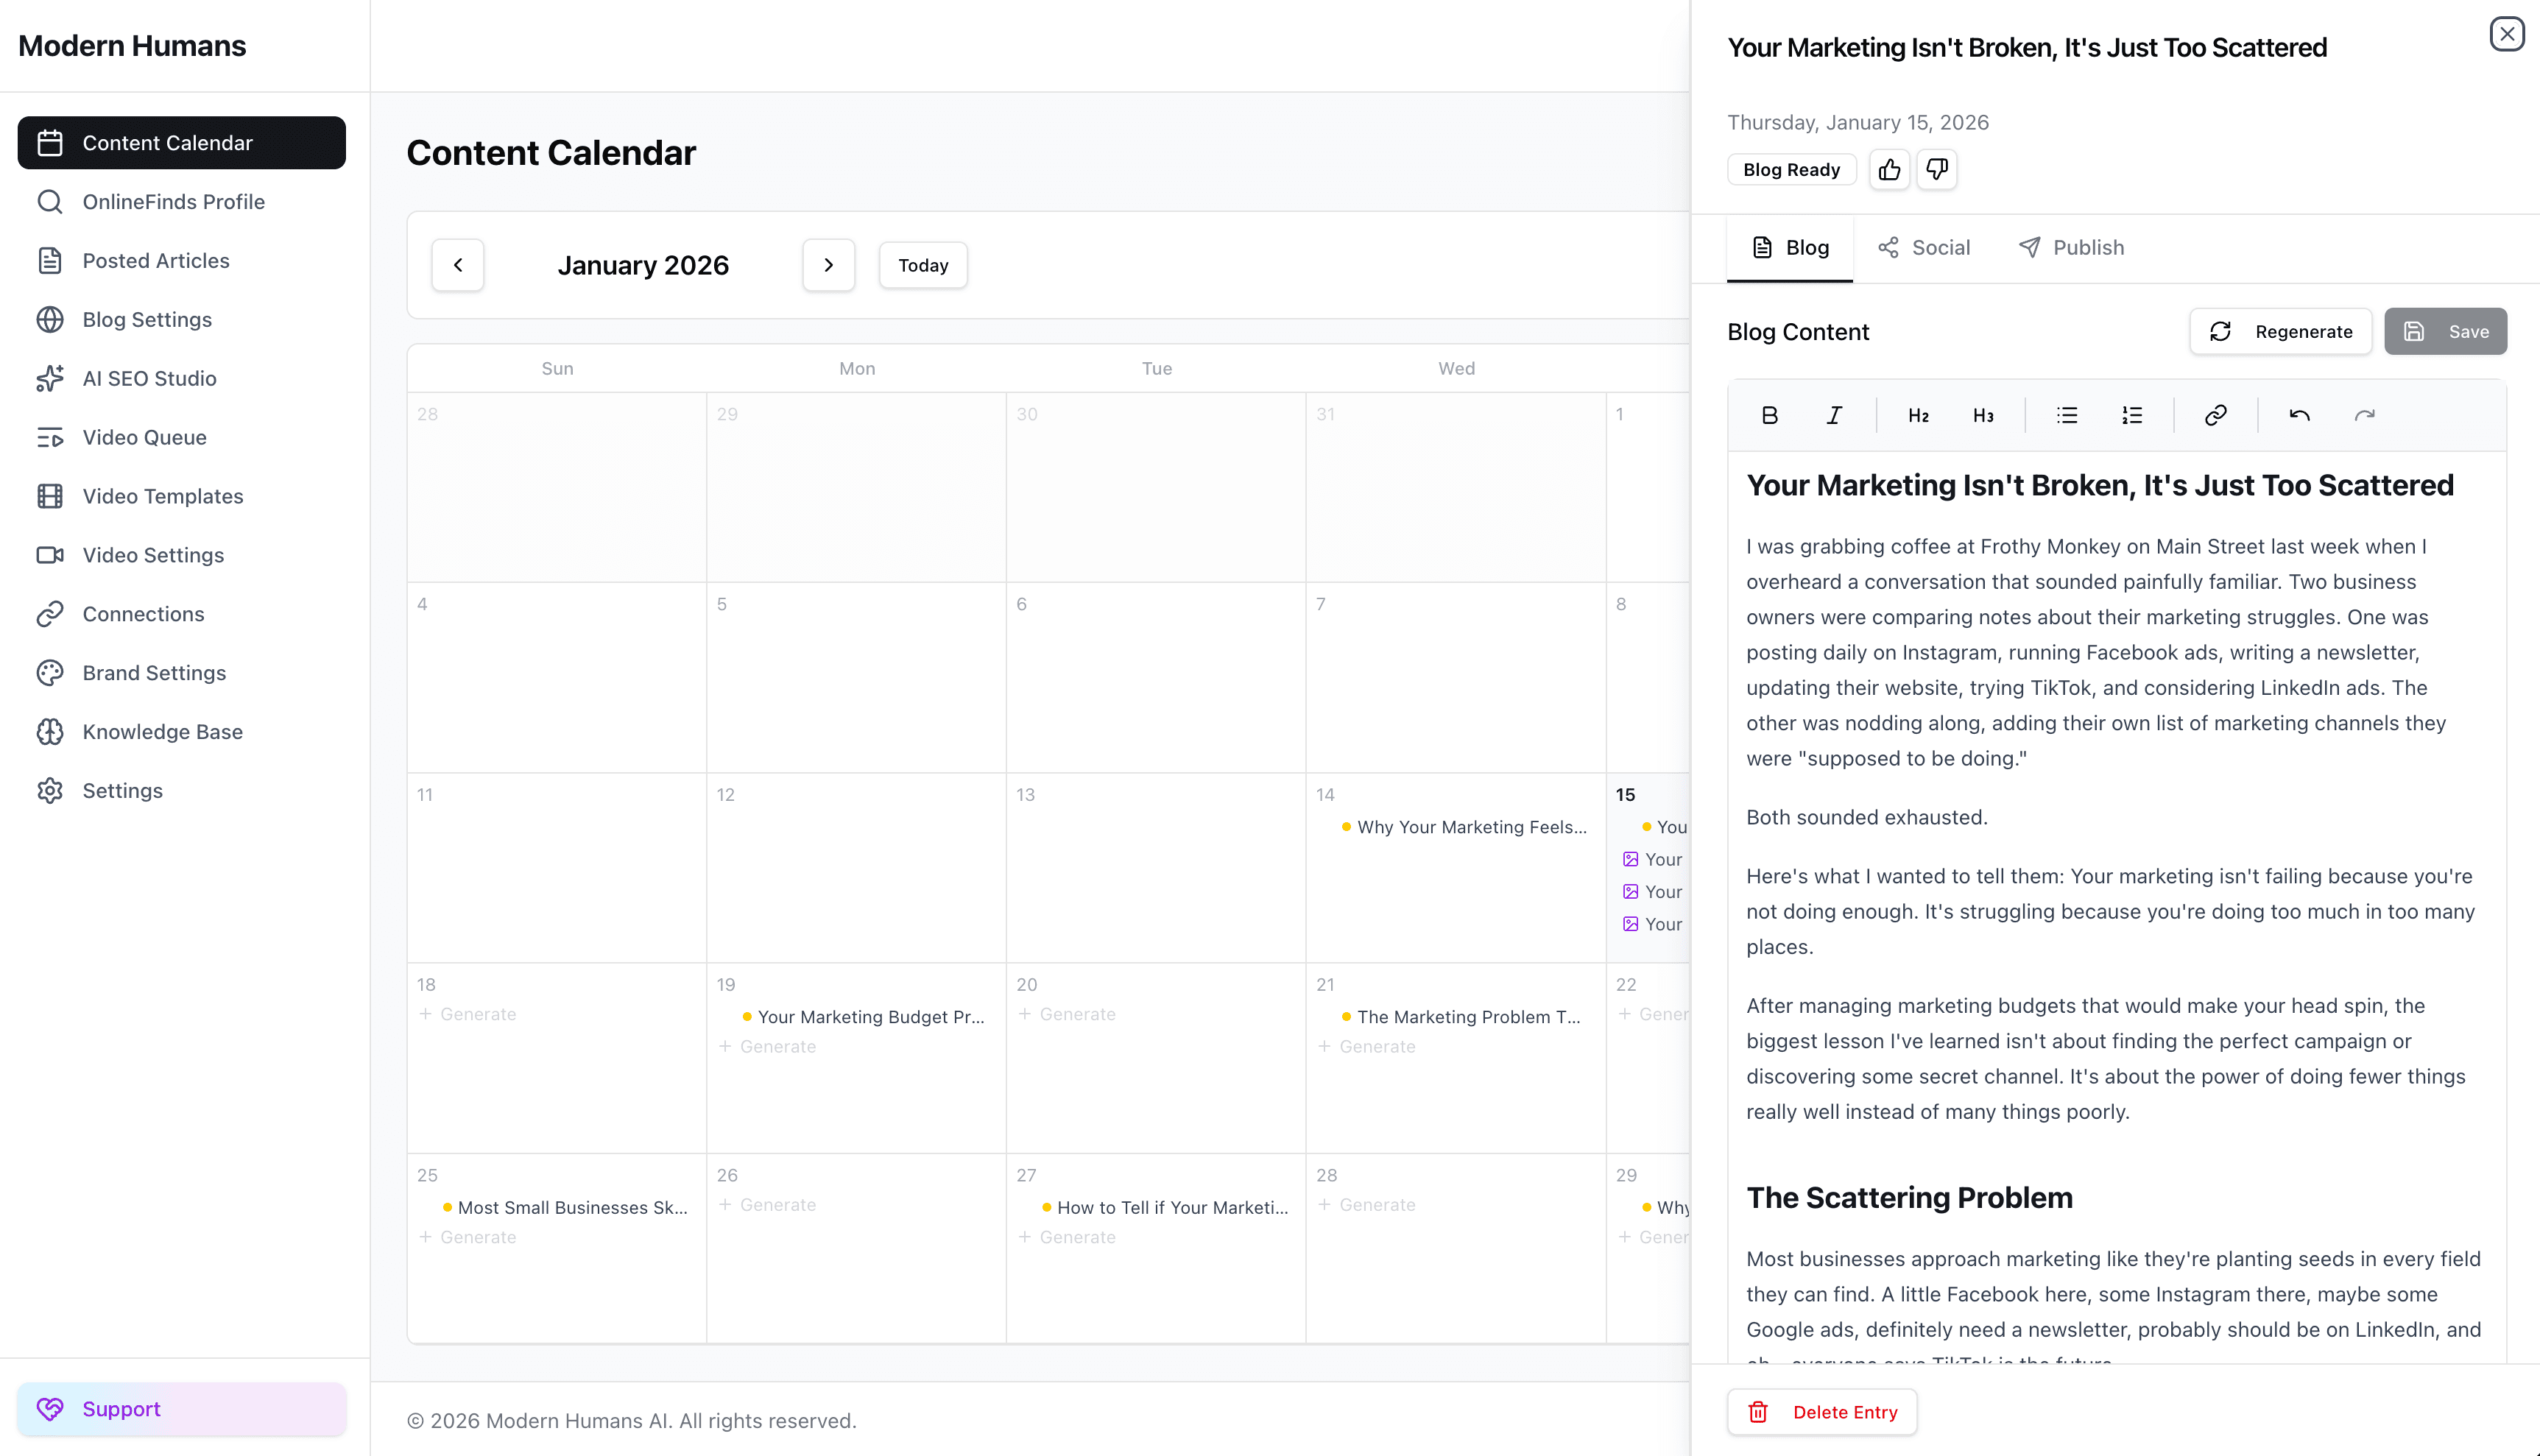The image size is (2540, 1456).
Task: Insert a numbered list
Action: point(2132,415)
